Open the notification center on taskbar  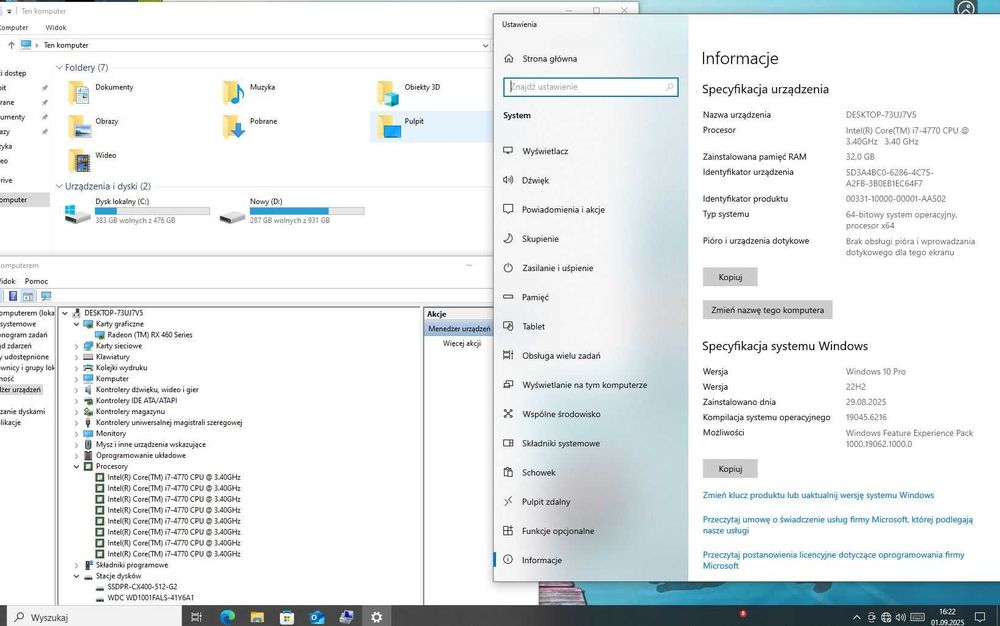(x=980, y=617)
